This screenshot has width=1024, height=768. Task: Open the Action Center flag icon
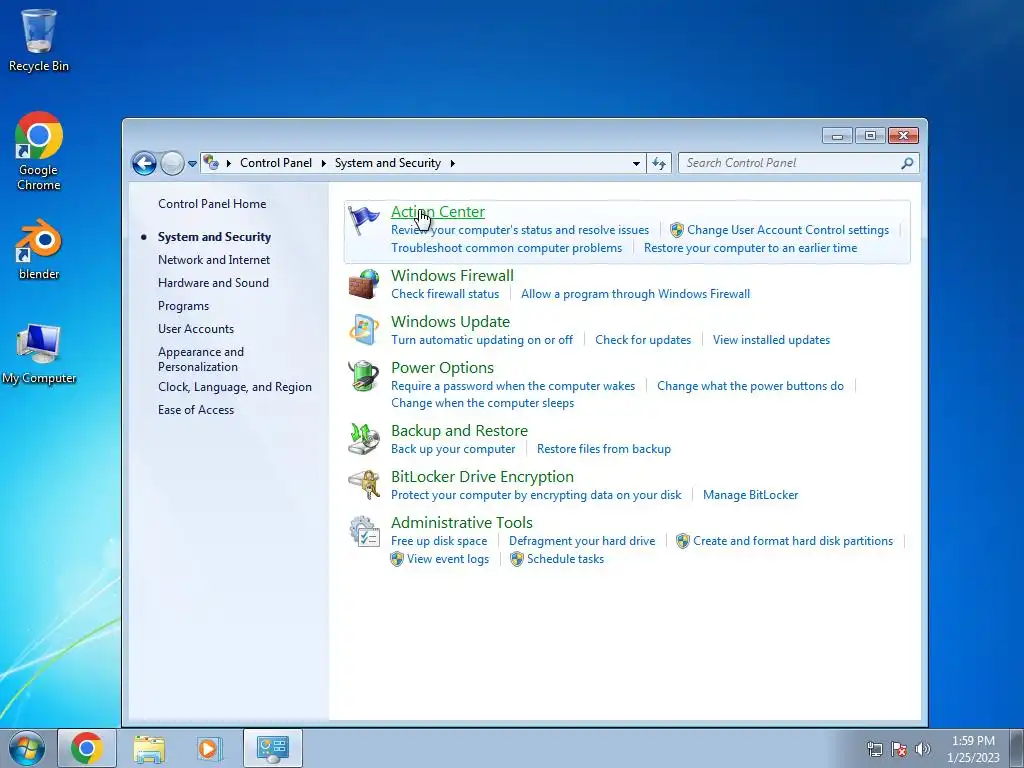point(363,220)
